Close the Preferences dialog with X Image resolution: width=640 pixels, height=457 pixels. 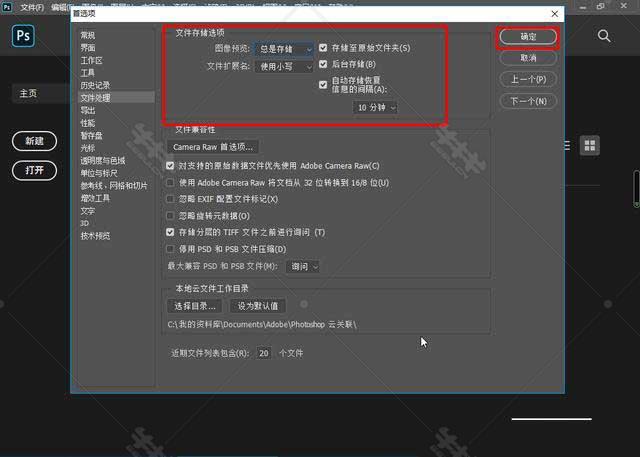555,14
